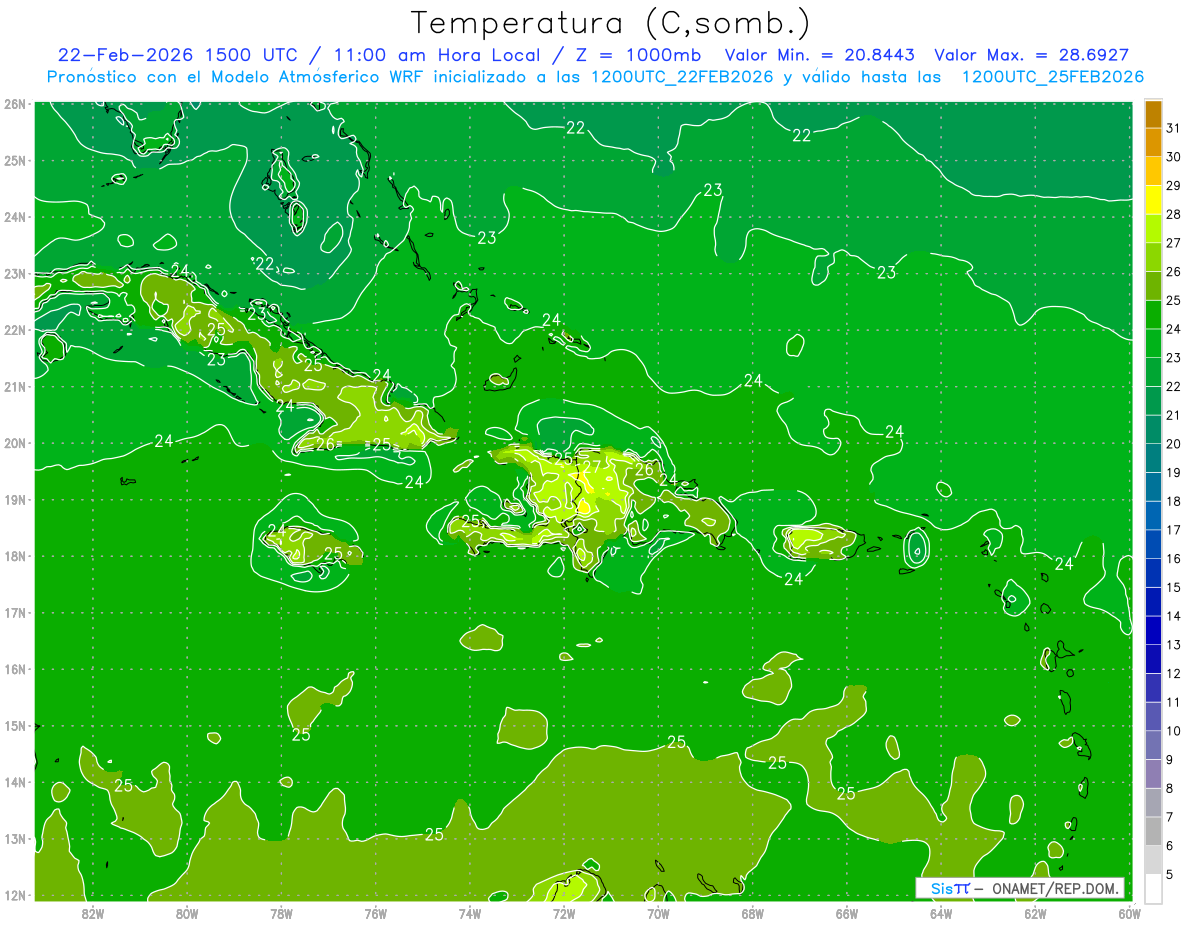The height and width of the screenshot is (927, 1200).
Task: Select the "Valor Max. = 28.6927" text
Action: (1032, 55)
